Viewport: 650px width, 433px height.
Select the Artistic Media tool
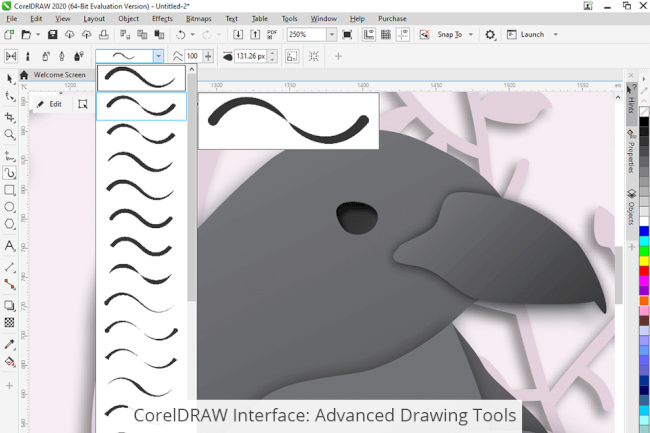click(x=9, y=173)
